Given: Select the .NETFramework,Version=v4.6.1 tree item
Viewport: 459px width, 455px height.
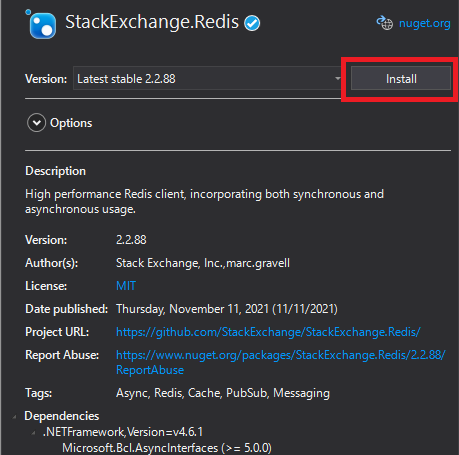Looking at the screenshot, I should point(123,432).
